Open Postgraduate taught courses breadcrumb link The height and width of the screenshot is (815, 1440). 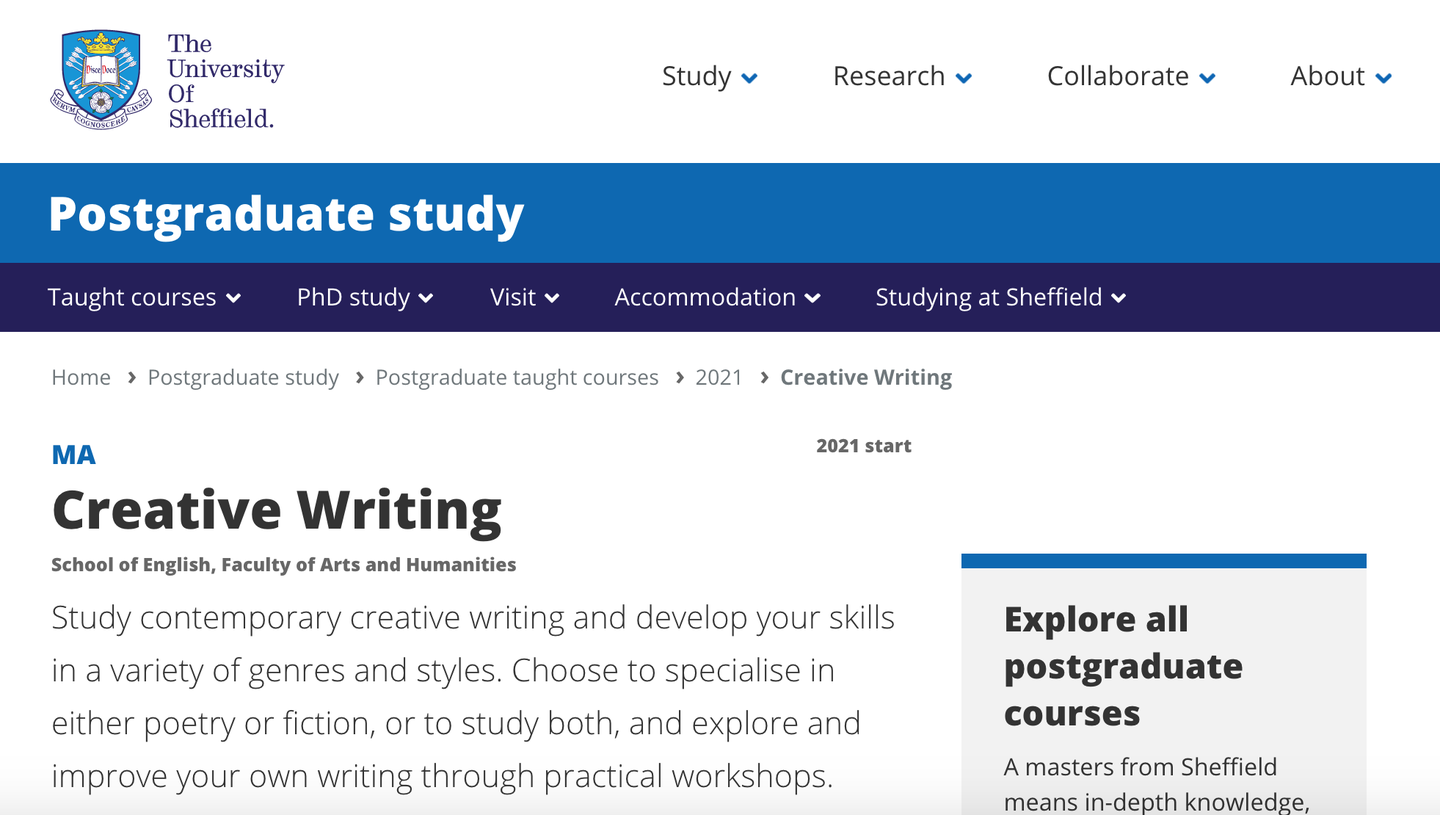pos(516,377)
